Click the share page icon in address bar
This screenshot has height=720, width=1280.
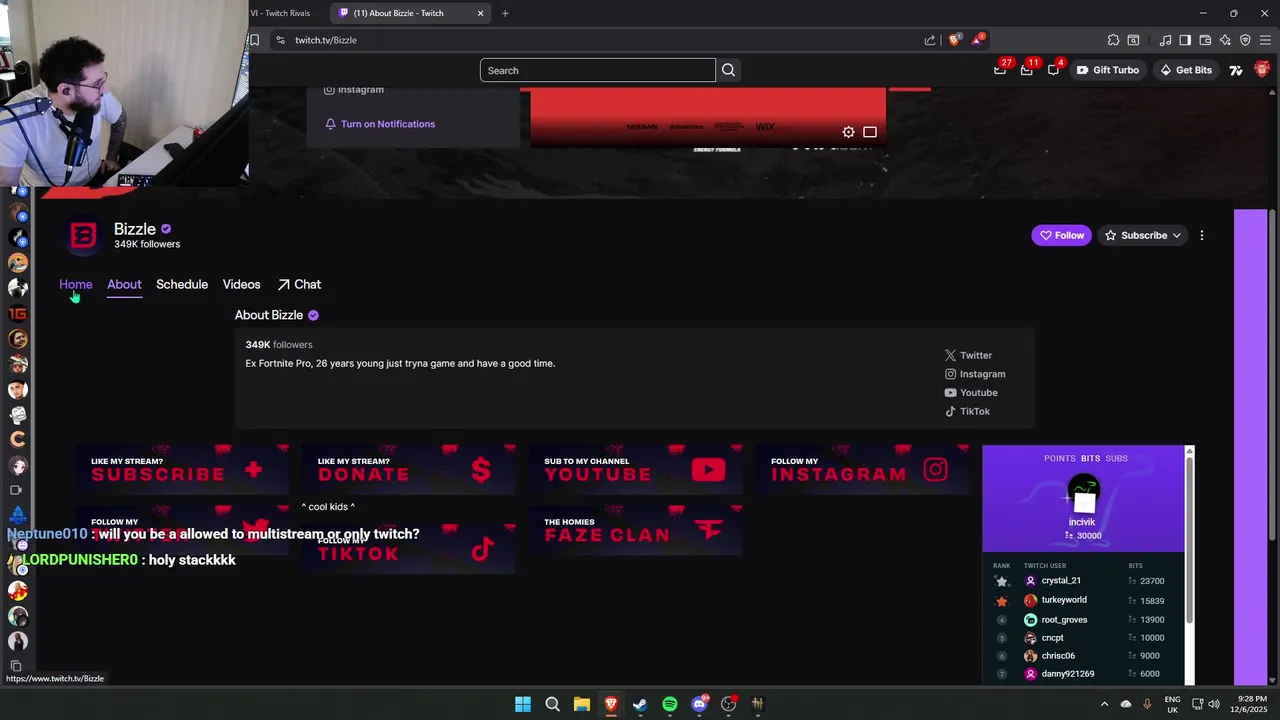[930, 40]
